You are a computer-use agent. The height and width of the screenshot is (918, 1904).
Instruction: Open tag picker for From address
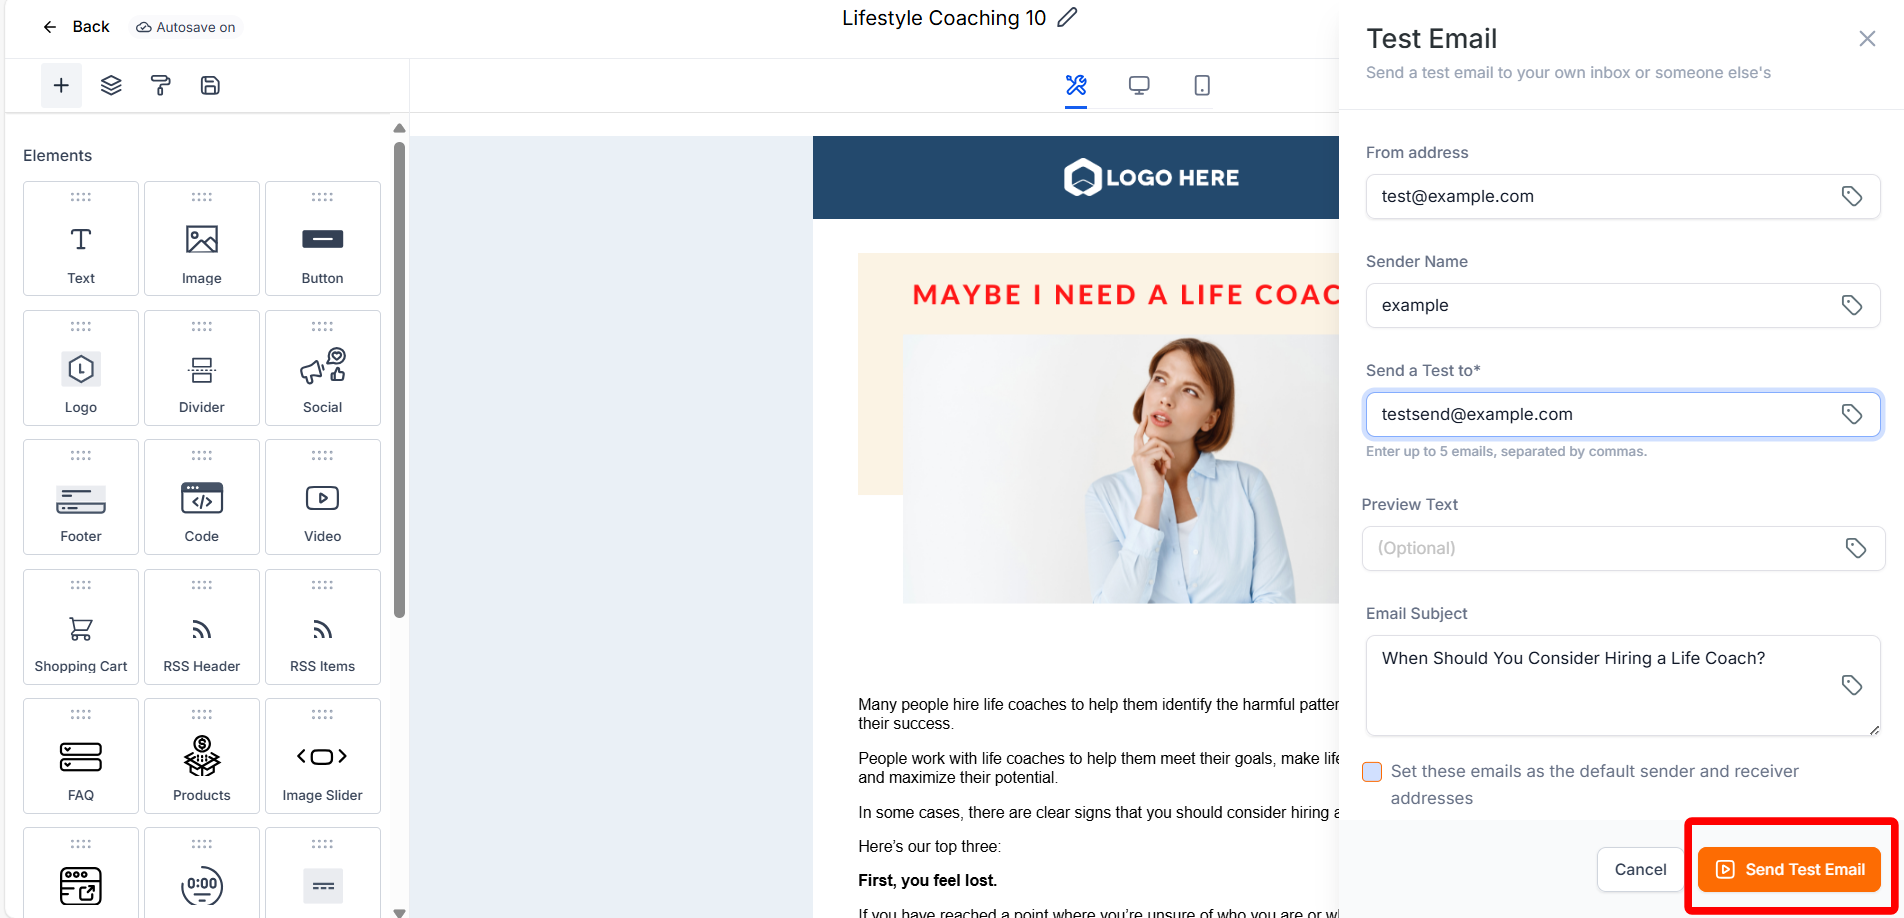pos(1852,197)
